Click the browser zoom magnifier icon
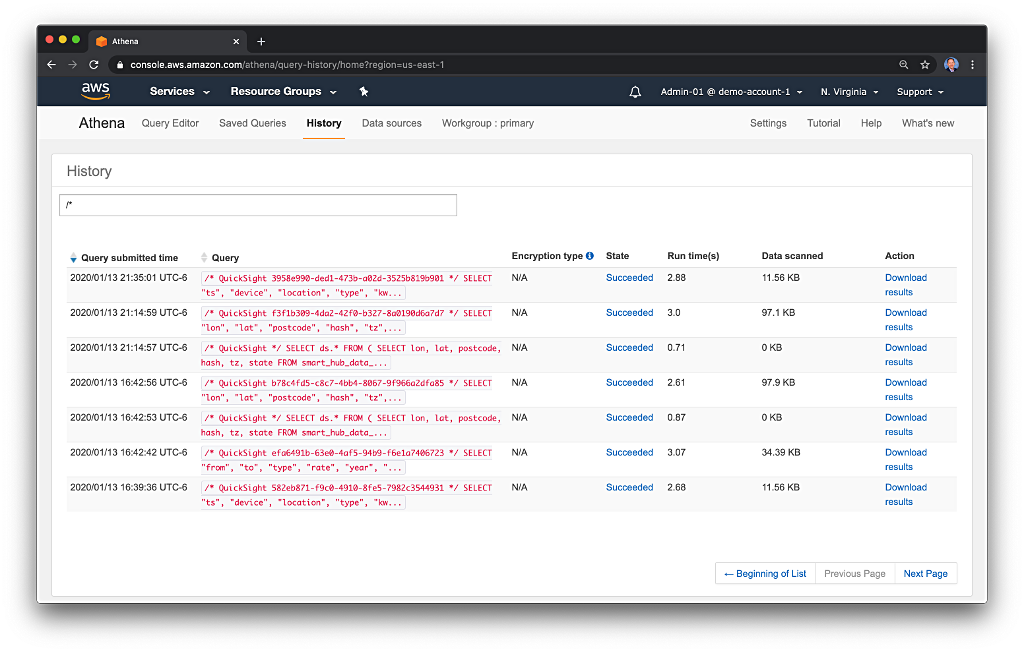The height and width of the screenshot is (652, 1024). coord(904,65)
